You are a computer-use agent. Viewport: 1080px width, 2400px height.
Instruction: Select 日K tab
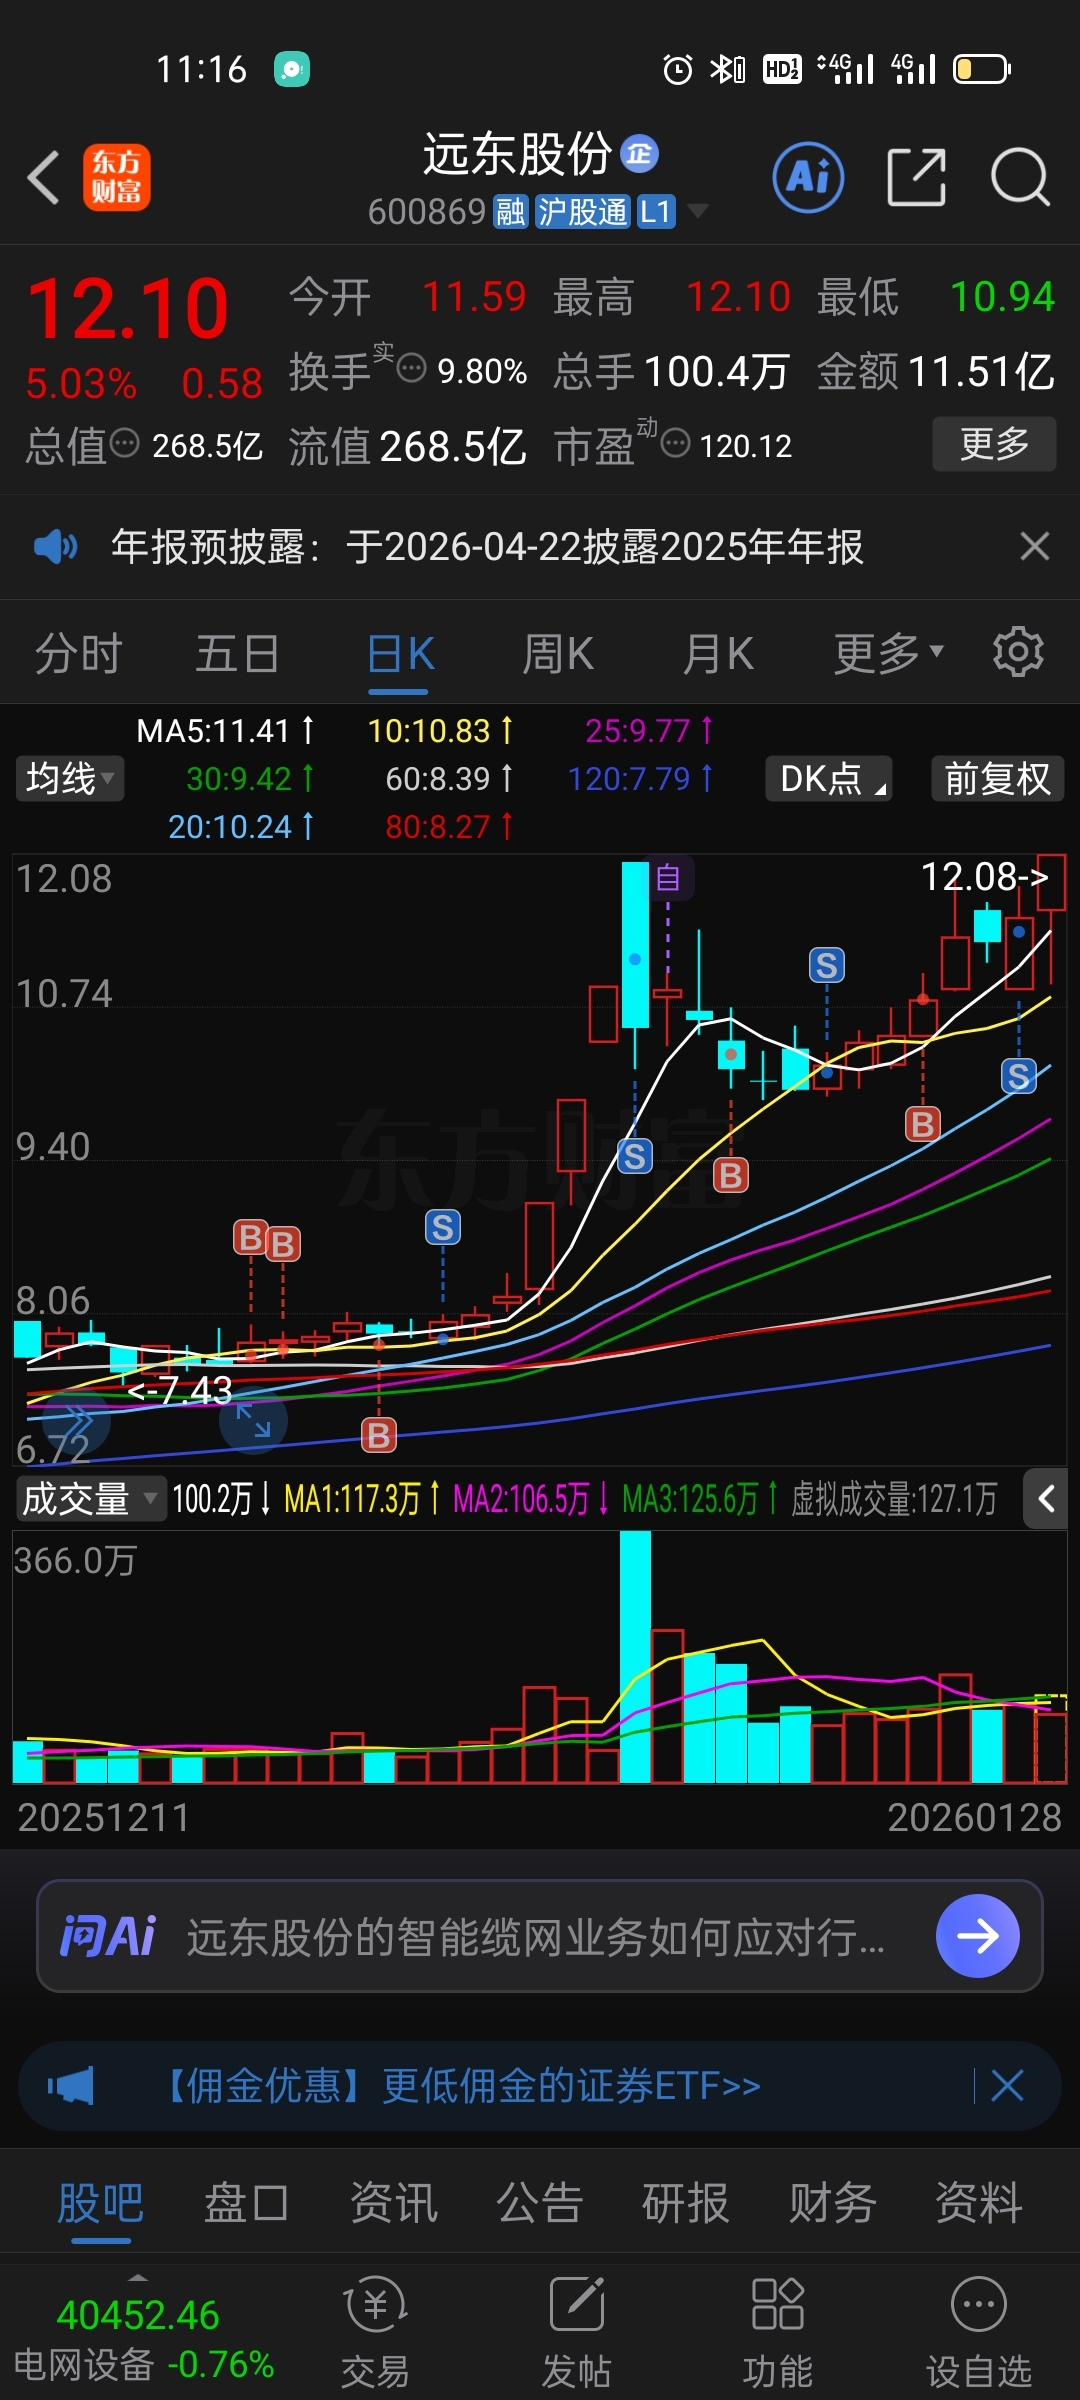tap(400, 654)
